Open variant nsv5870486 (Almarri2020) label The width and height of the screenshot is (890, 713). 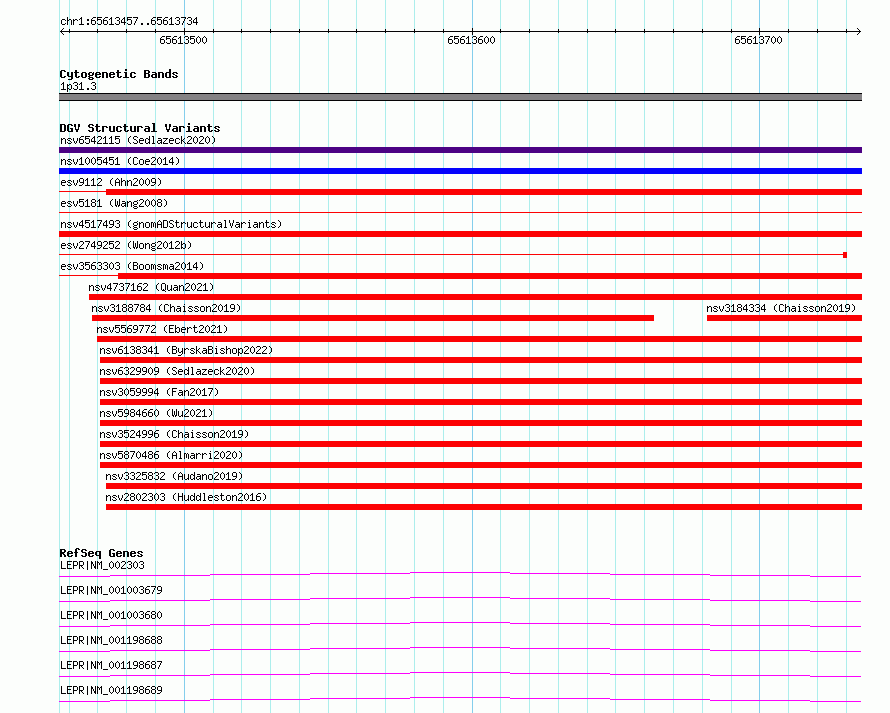(171, 455)
